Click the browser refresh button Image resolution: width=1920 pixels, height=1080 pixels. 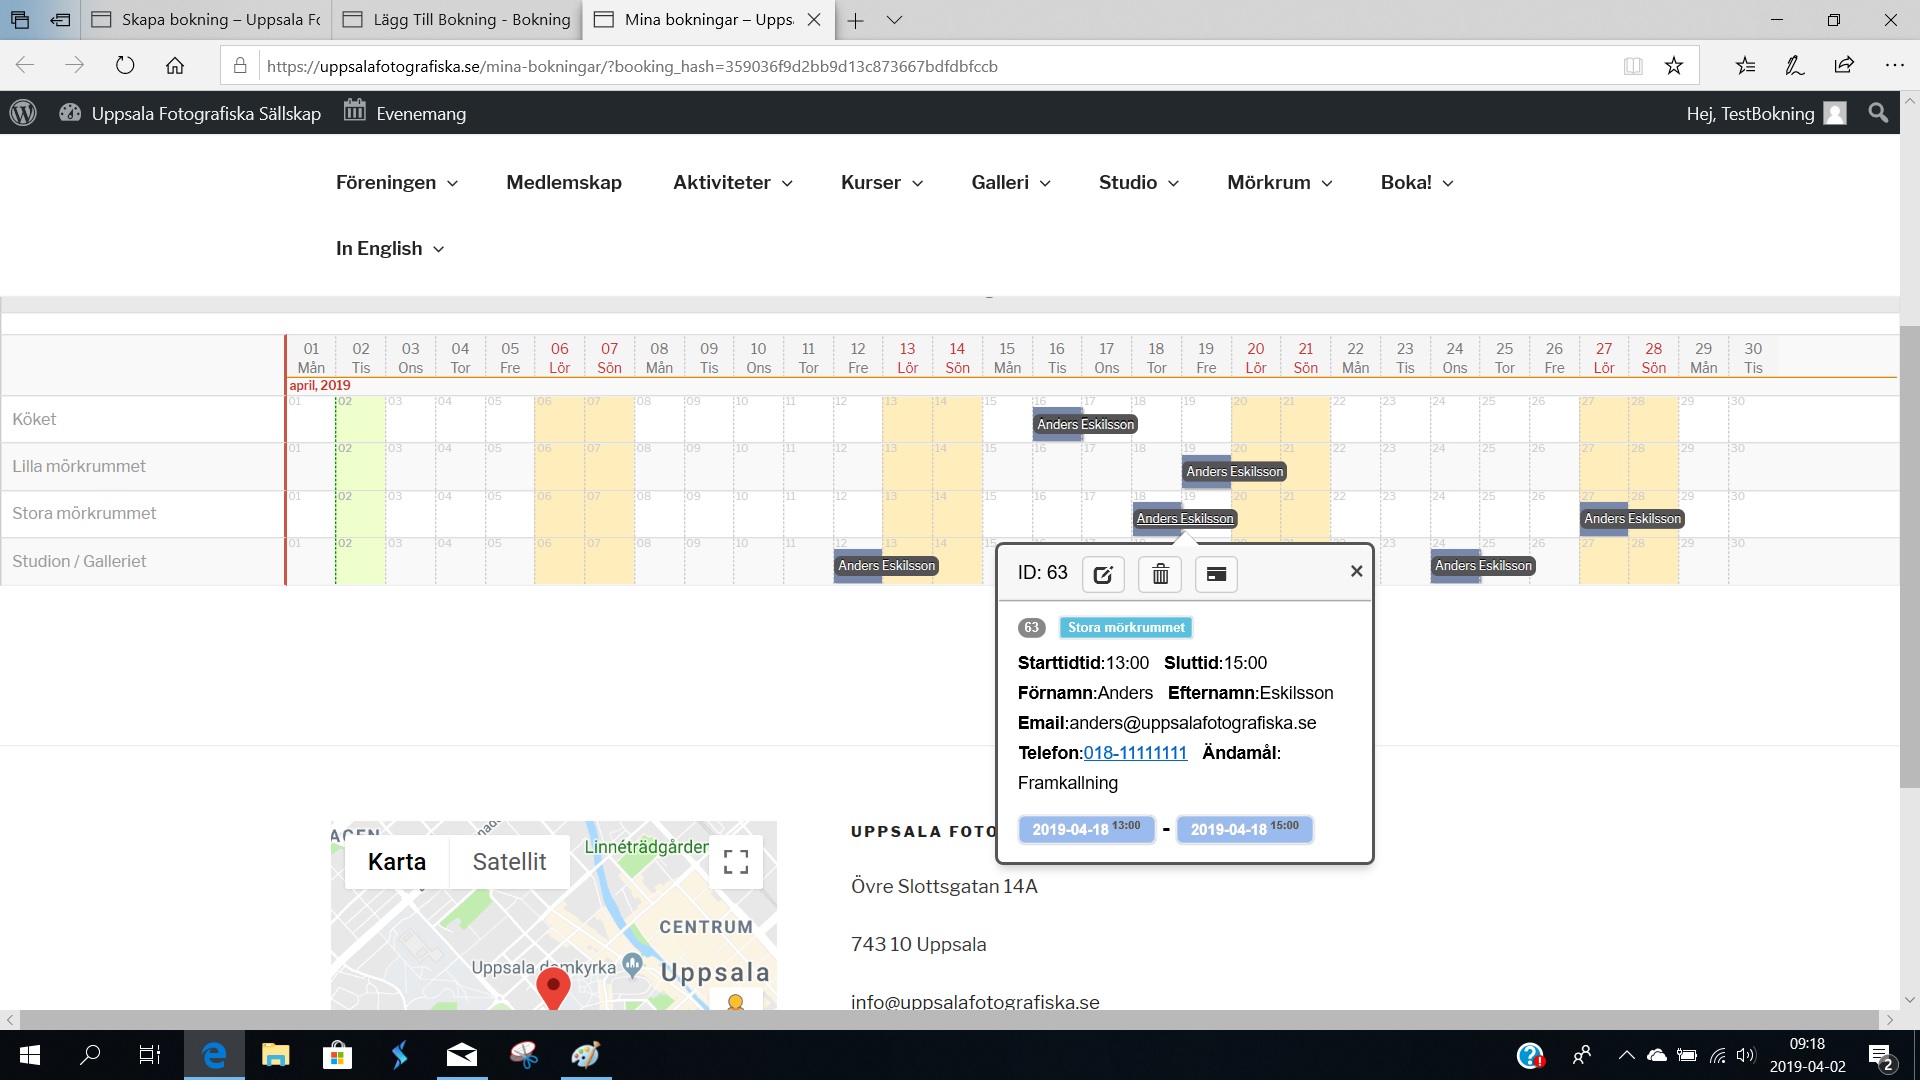(125, 66)
